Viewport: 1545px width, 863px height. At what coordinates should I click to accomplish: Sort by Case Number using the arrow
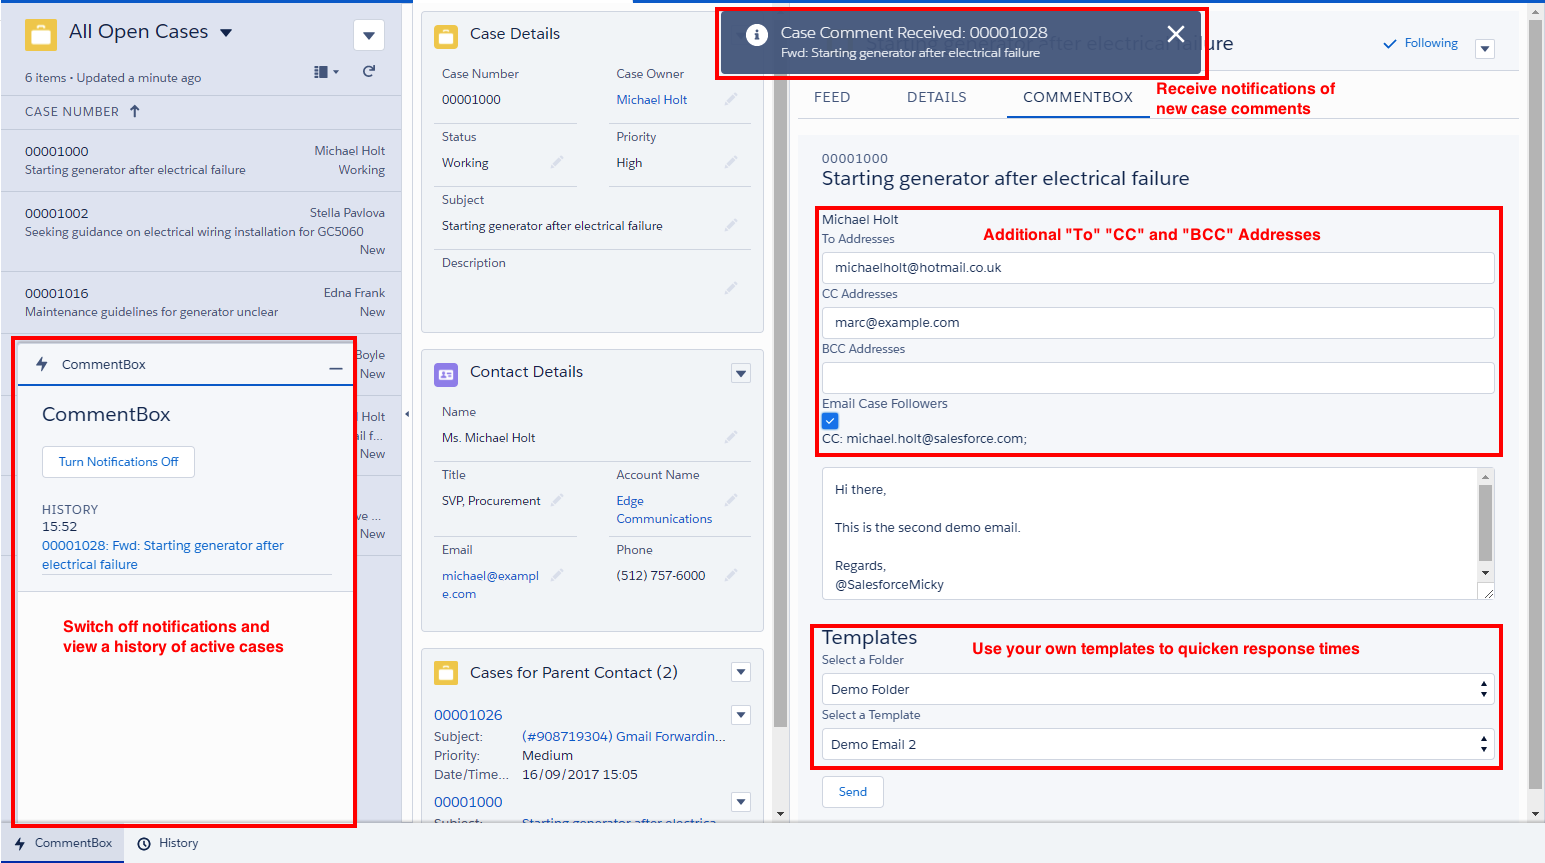pos(135,111)
